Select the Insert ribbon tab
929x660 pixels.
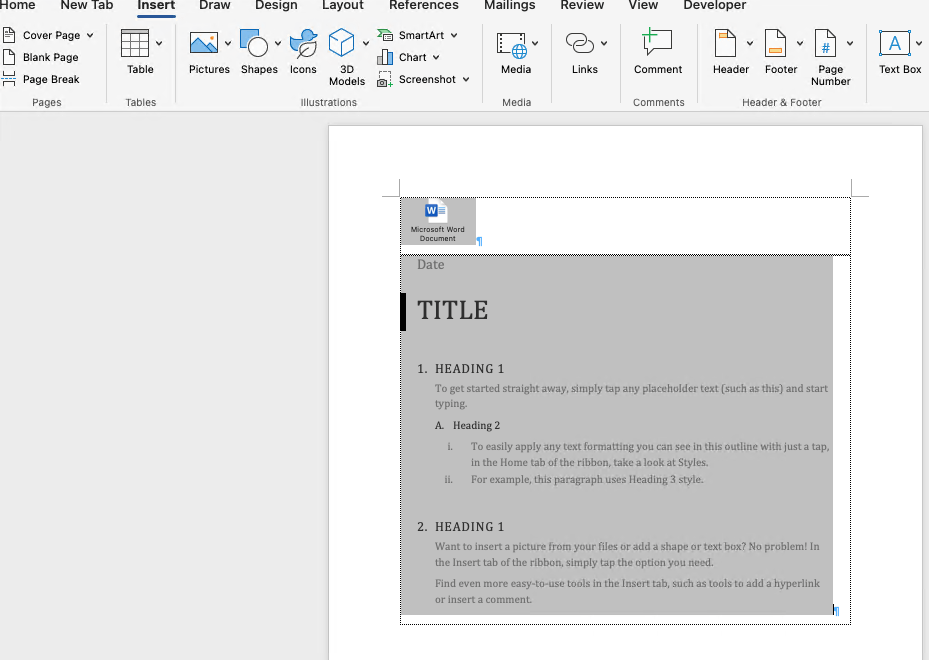click(x=156, y=5)
